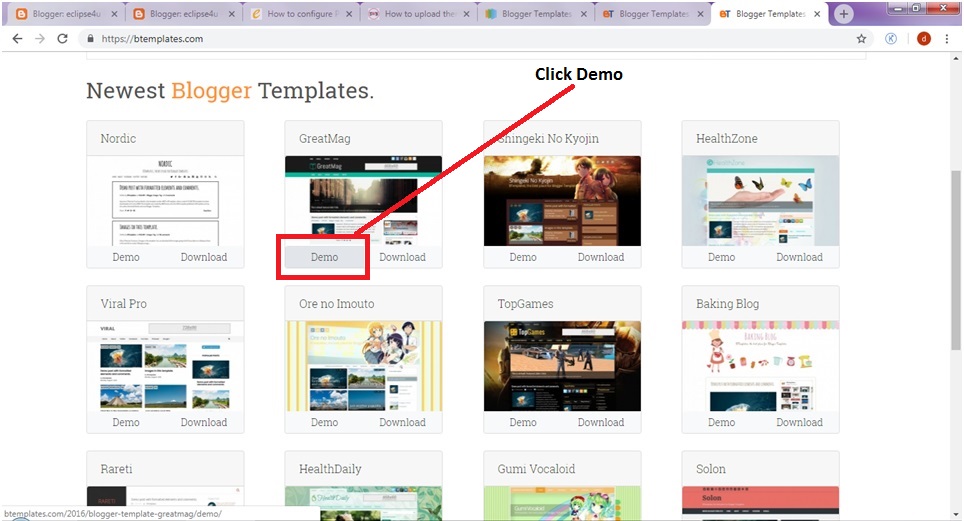Download the GreatMag template
The image size is (964, 521).
403,257
